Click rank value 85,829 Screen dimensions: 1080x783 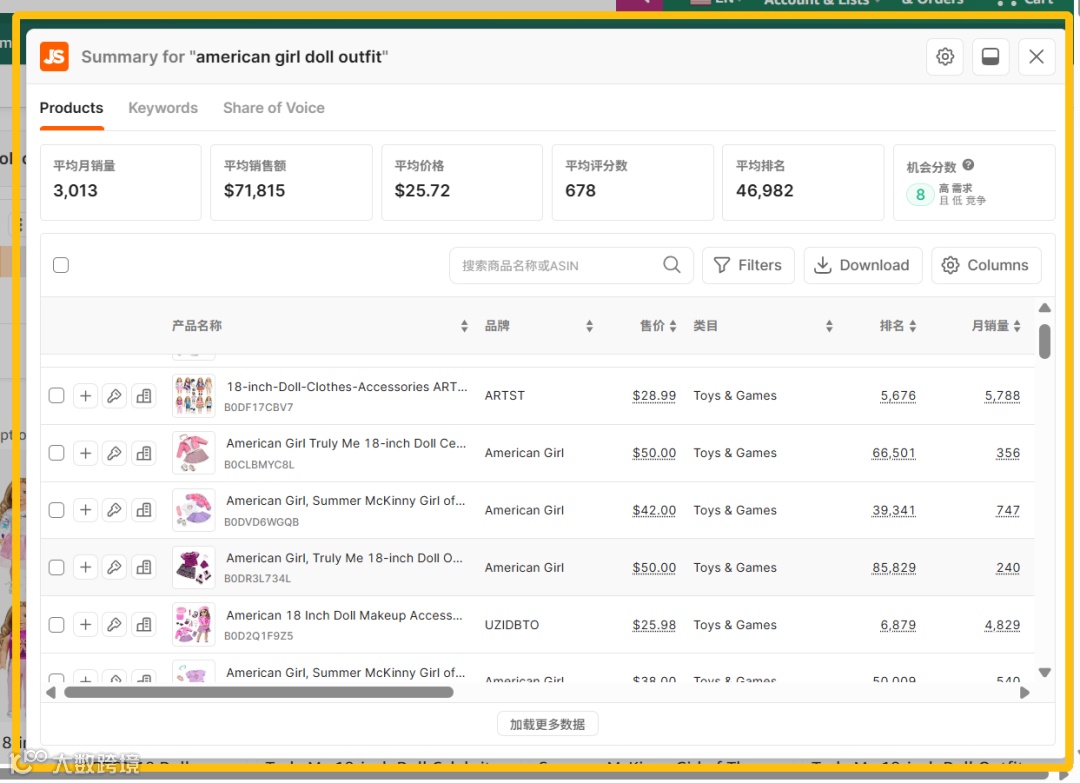coord(893,568)
